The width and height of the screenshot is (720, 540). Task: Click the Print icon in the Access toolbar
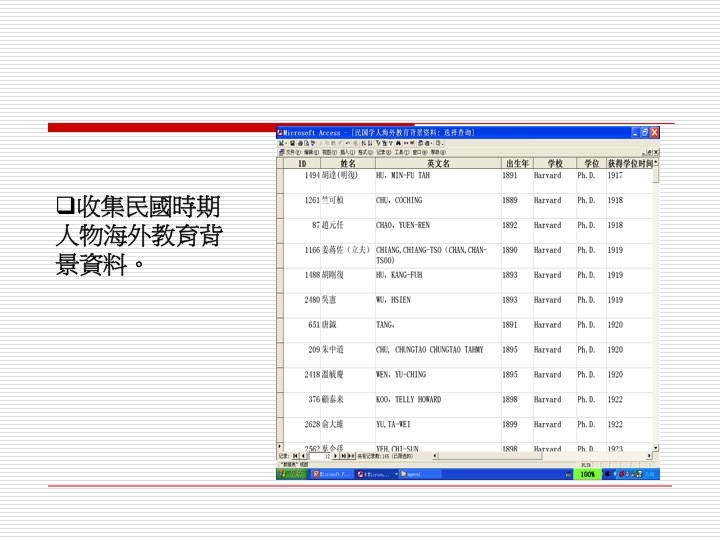(x=300, y=143)
